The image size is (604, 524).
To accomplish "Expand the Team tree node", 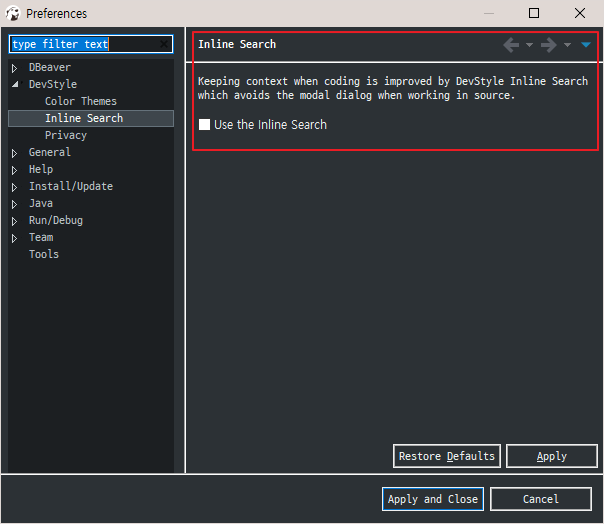I will coord(14,238).
